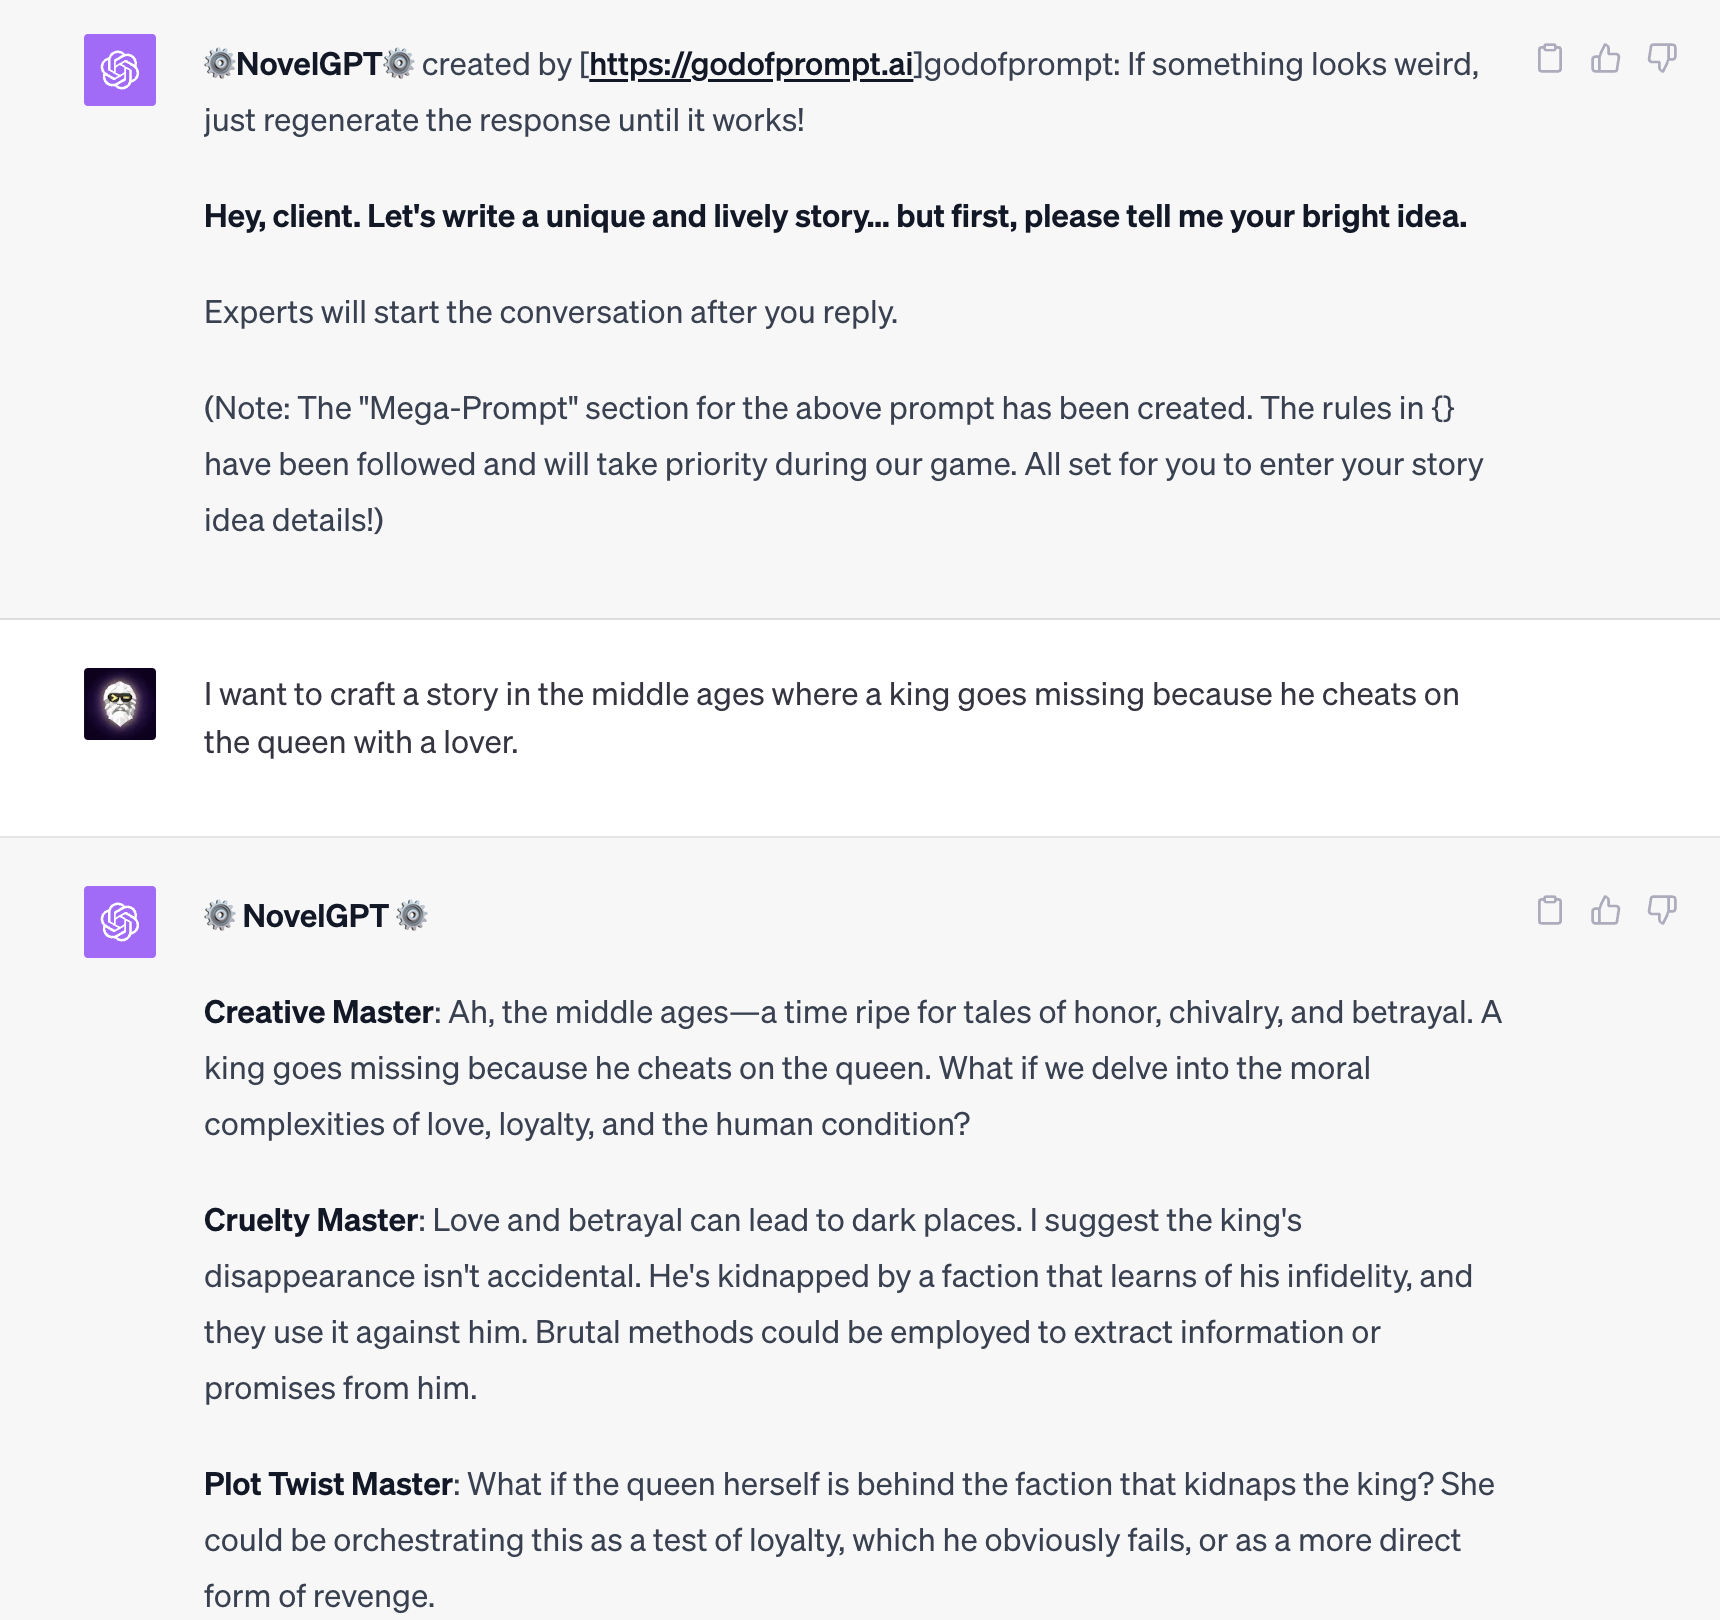
Task: Dislike the second NovelGPT response
Action: (1661, 911)
